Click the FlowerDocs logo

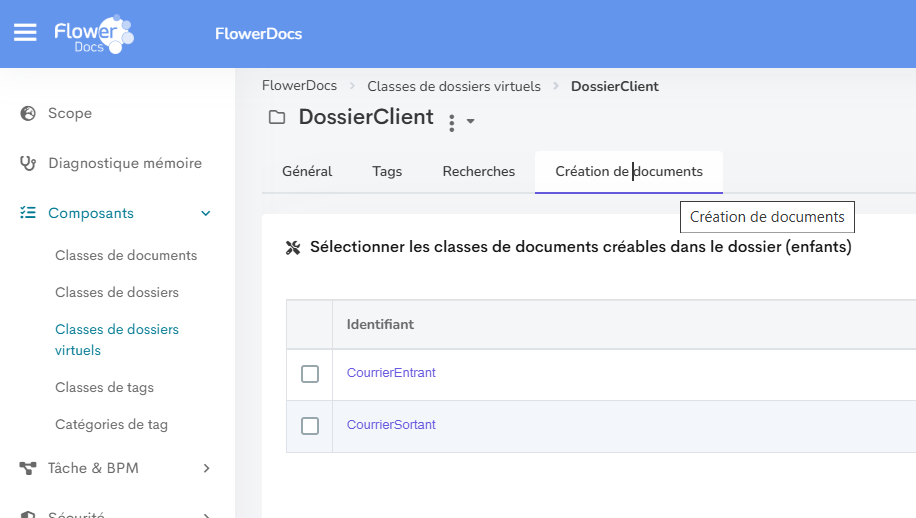tap(94, 34)
